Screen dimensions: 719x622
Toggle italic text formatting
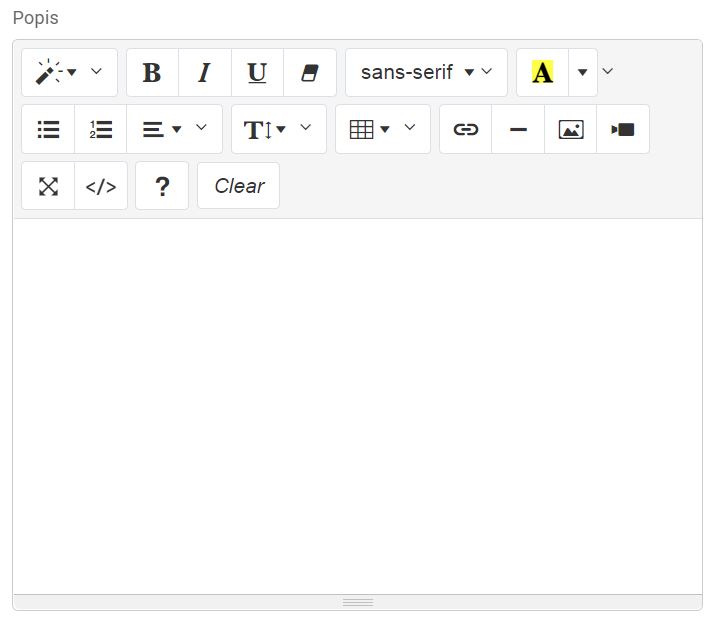tap(205, 73)
